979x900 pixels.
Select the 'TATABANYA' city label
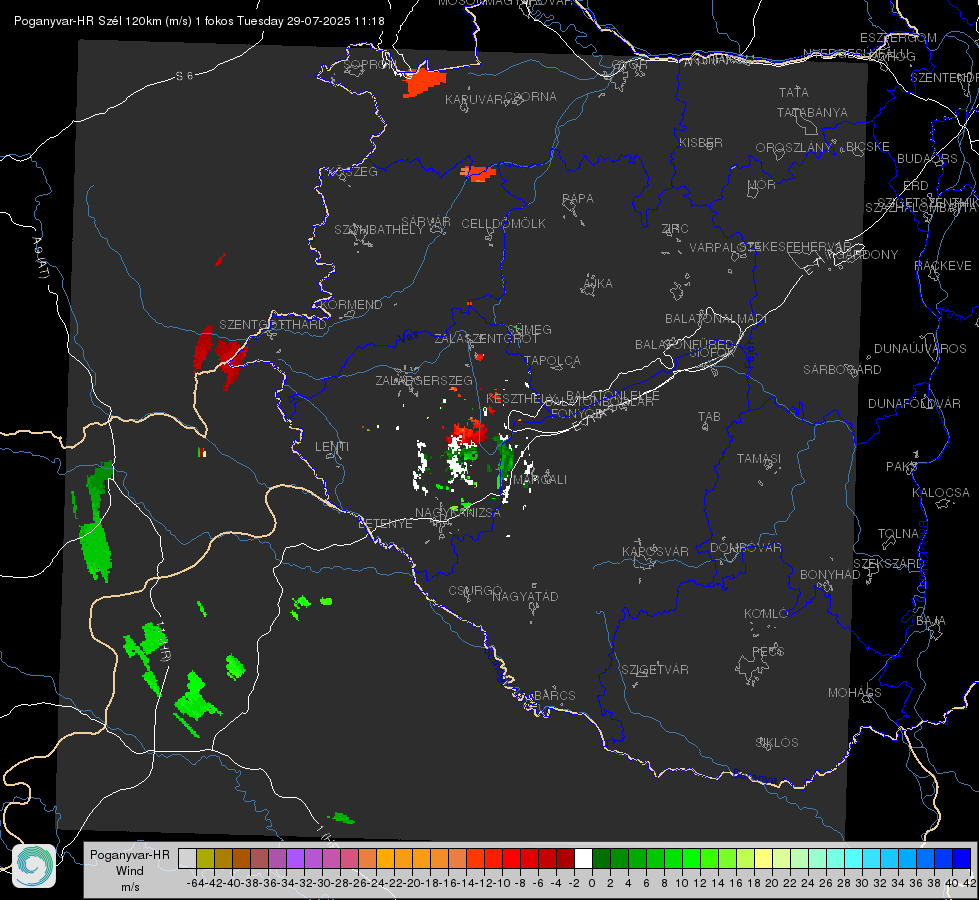pyautogui.click(x=812, y=112)
